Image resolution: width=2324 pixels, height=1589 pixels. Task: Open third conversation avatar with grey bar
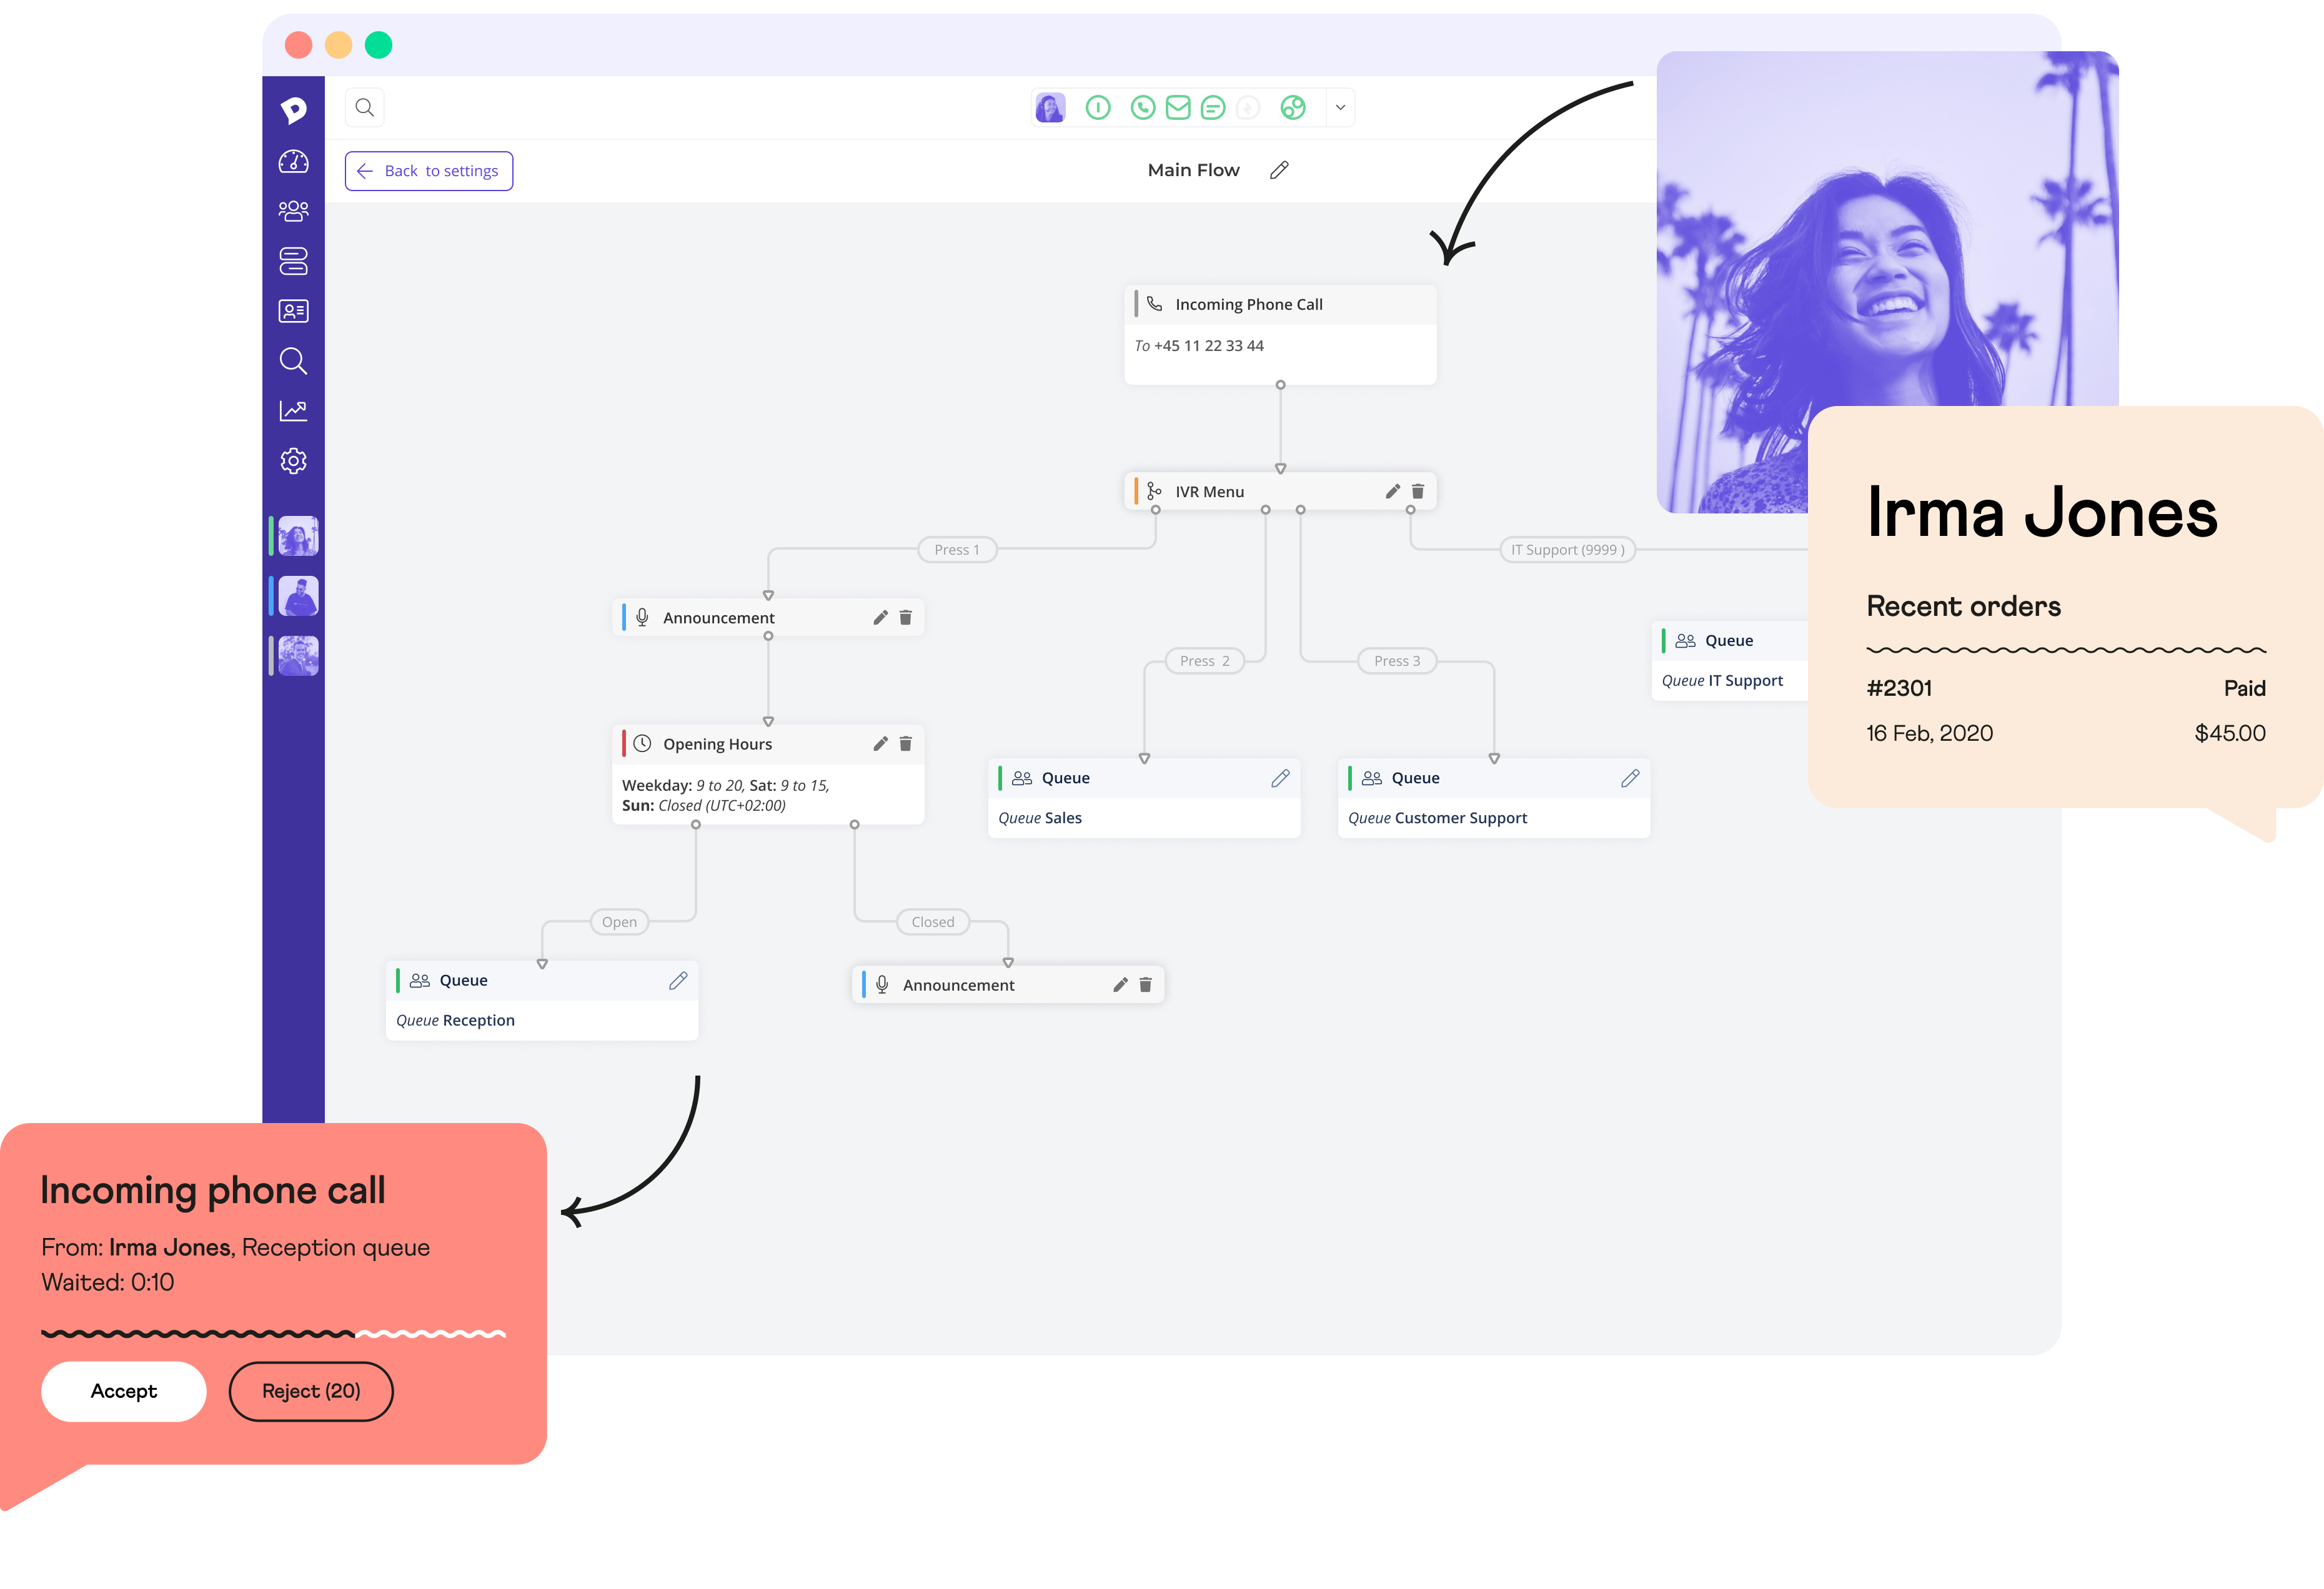pos(298,656)
